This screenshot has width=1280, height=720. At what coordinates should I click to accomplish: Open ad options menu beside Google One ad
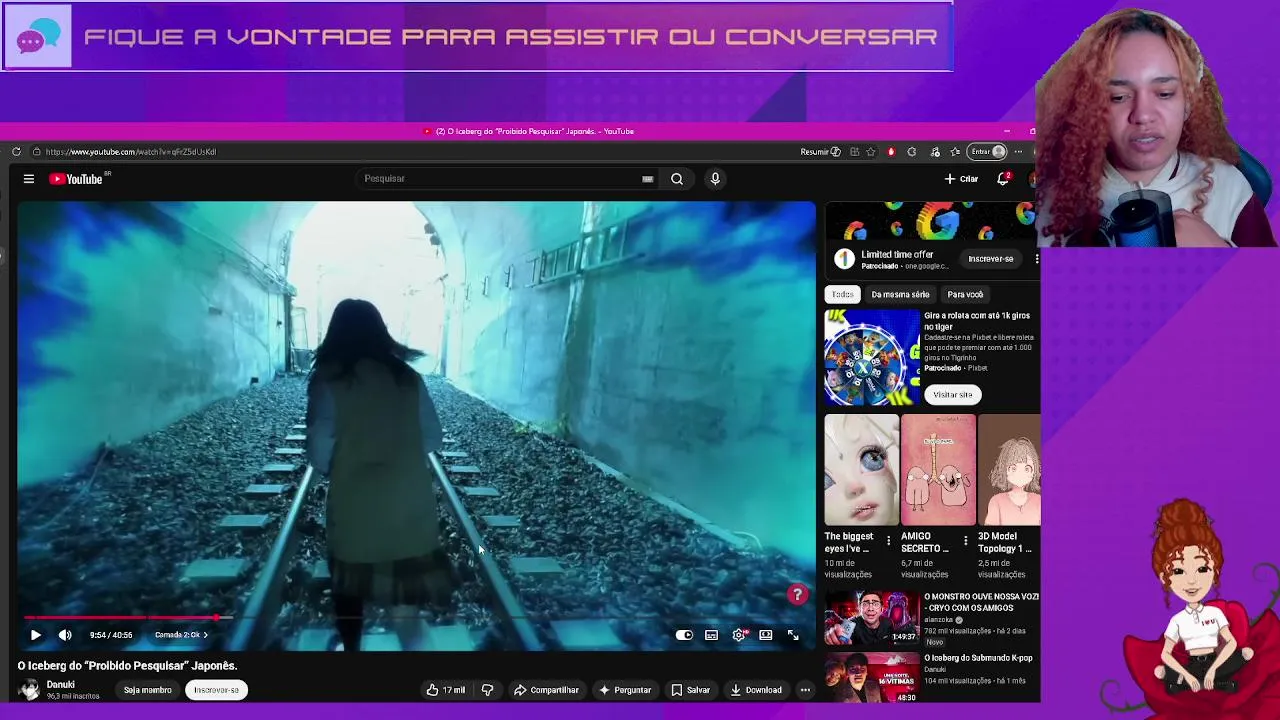point(1036,259)
